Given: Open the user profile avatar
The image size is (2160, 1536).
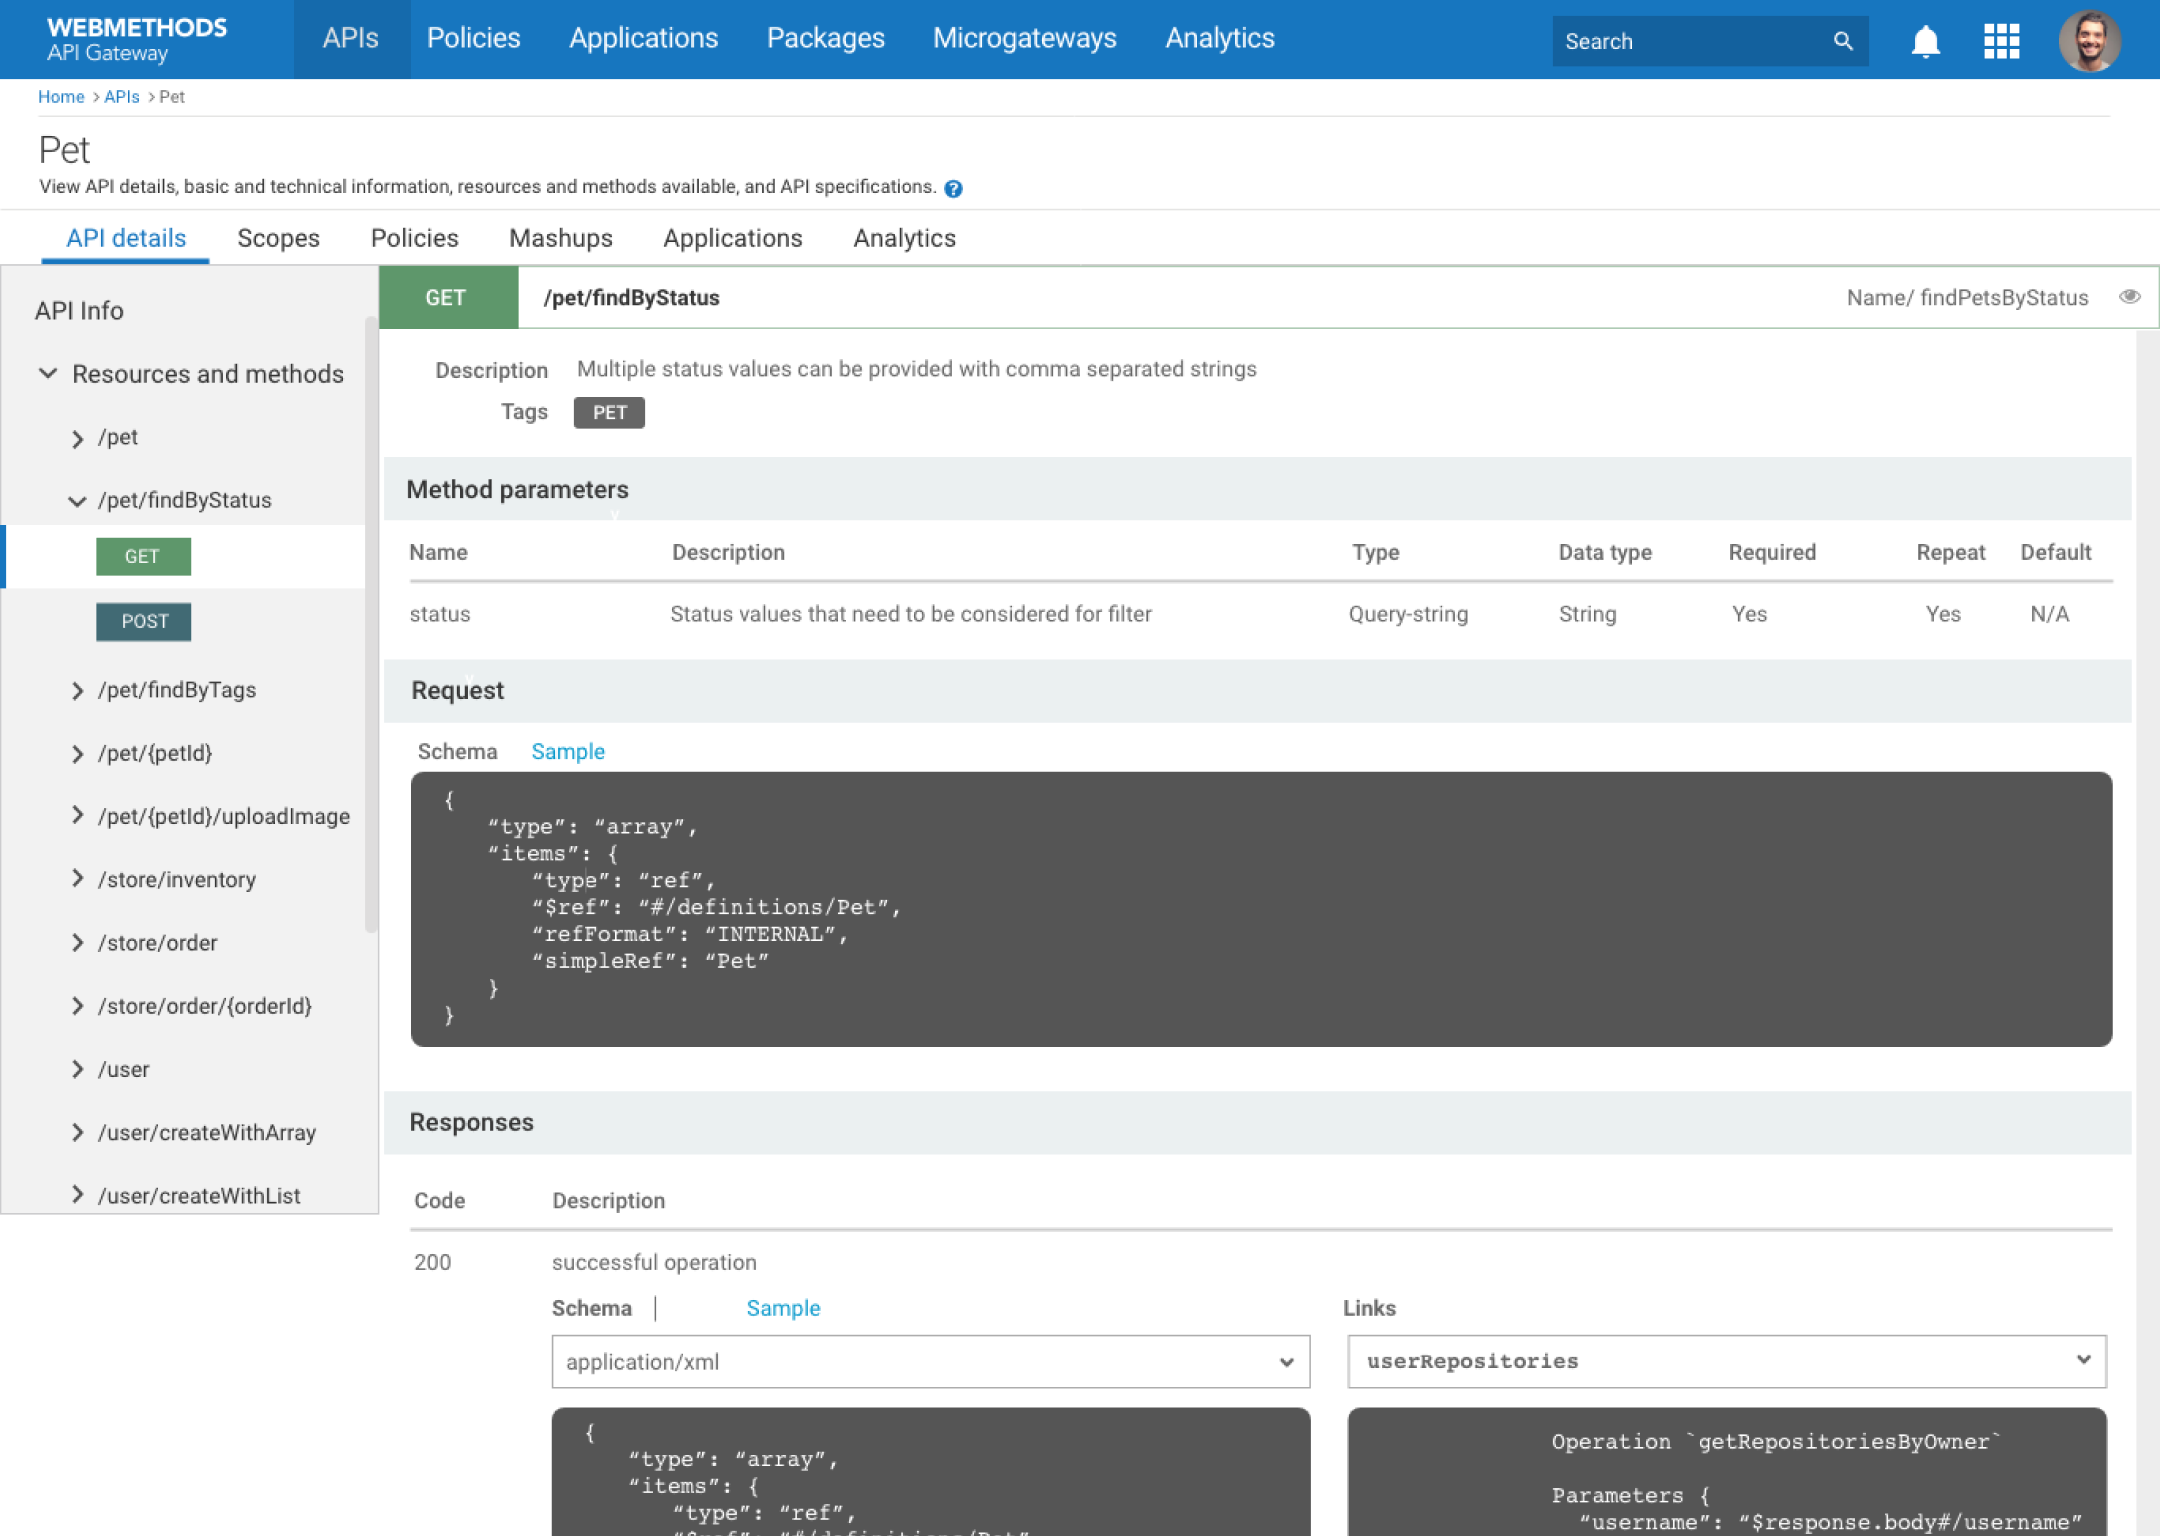Looking at the screenshot, I should (x=2089, y=41).
